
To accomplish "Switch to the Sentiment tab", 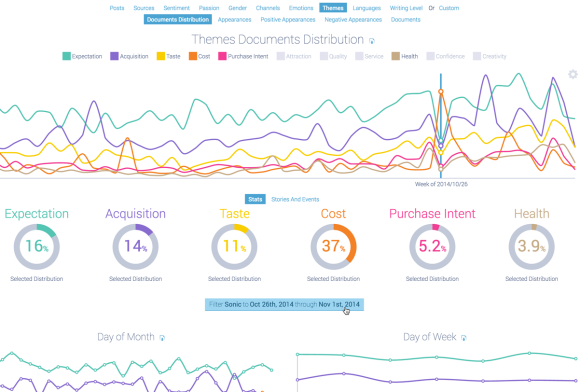I will pyautogui.click(x=176, y=8).
